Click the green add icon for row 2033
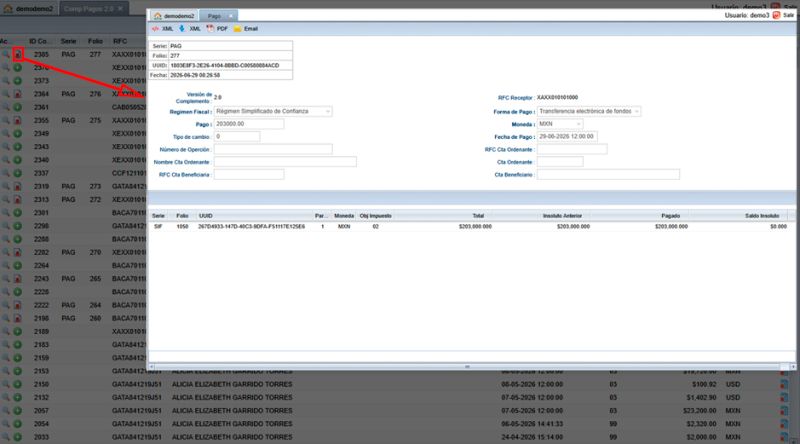 18,437
